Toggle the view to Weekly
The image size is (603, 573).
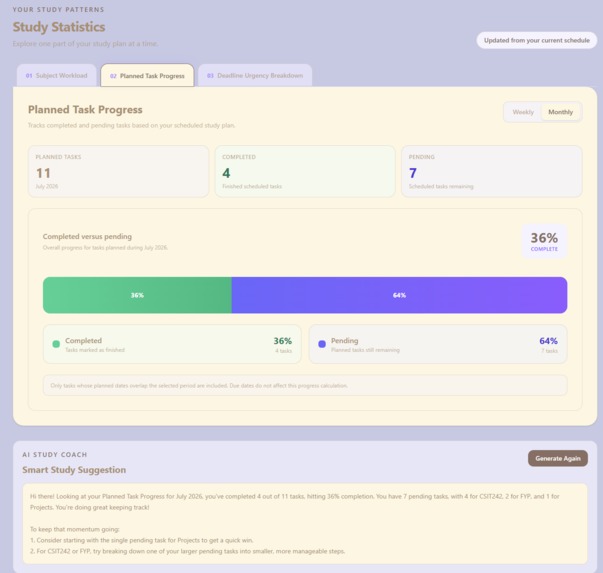523,112
